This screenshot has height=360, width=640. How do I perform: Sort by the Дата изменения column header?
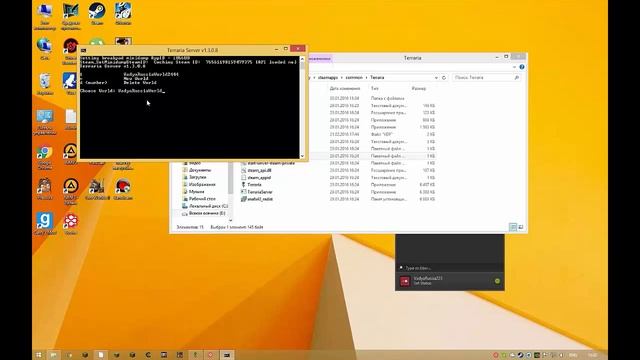tap(345, 89)
